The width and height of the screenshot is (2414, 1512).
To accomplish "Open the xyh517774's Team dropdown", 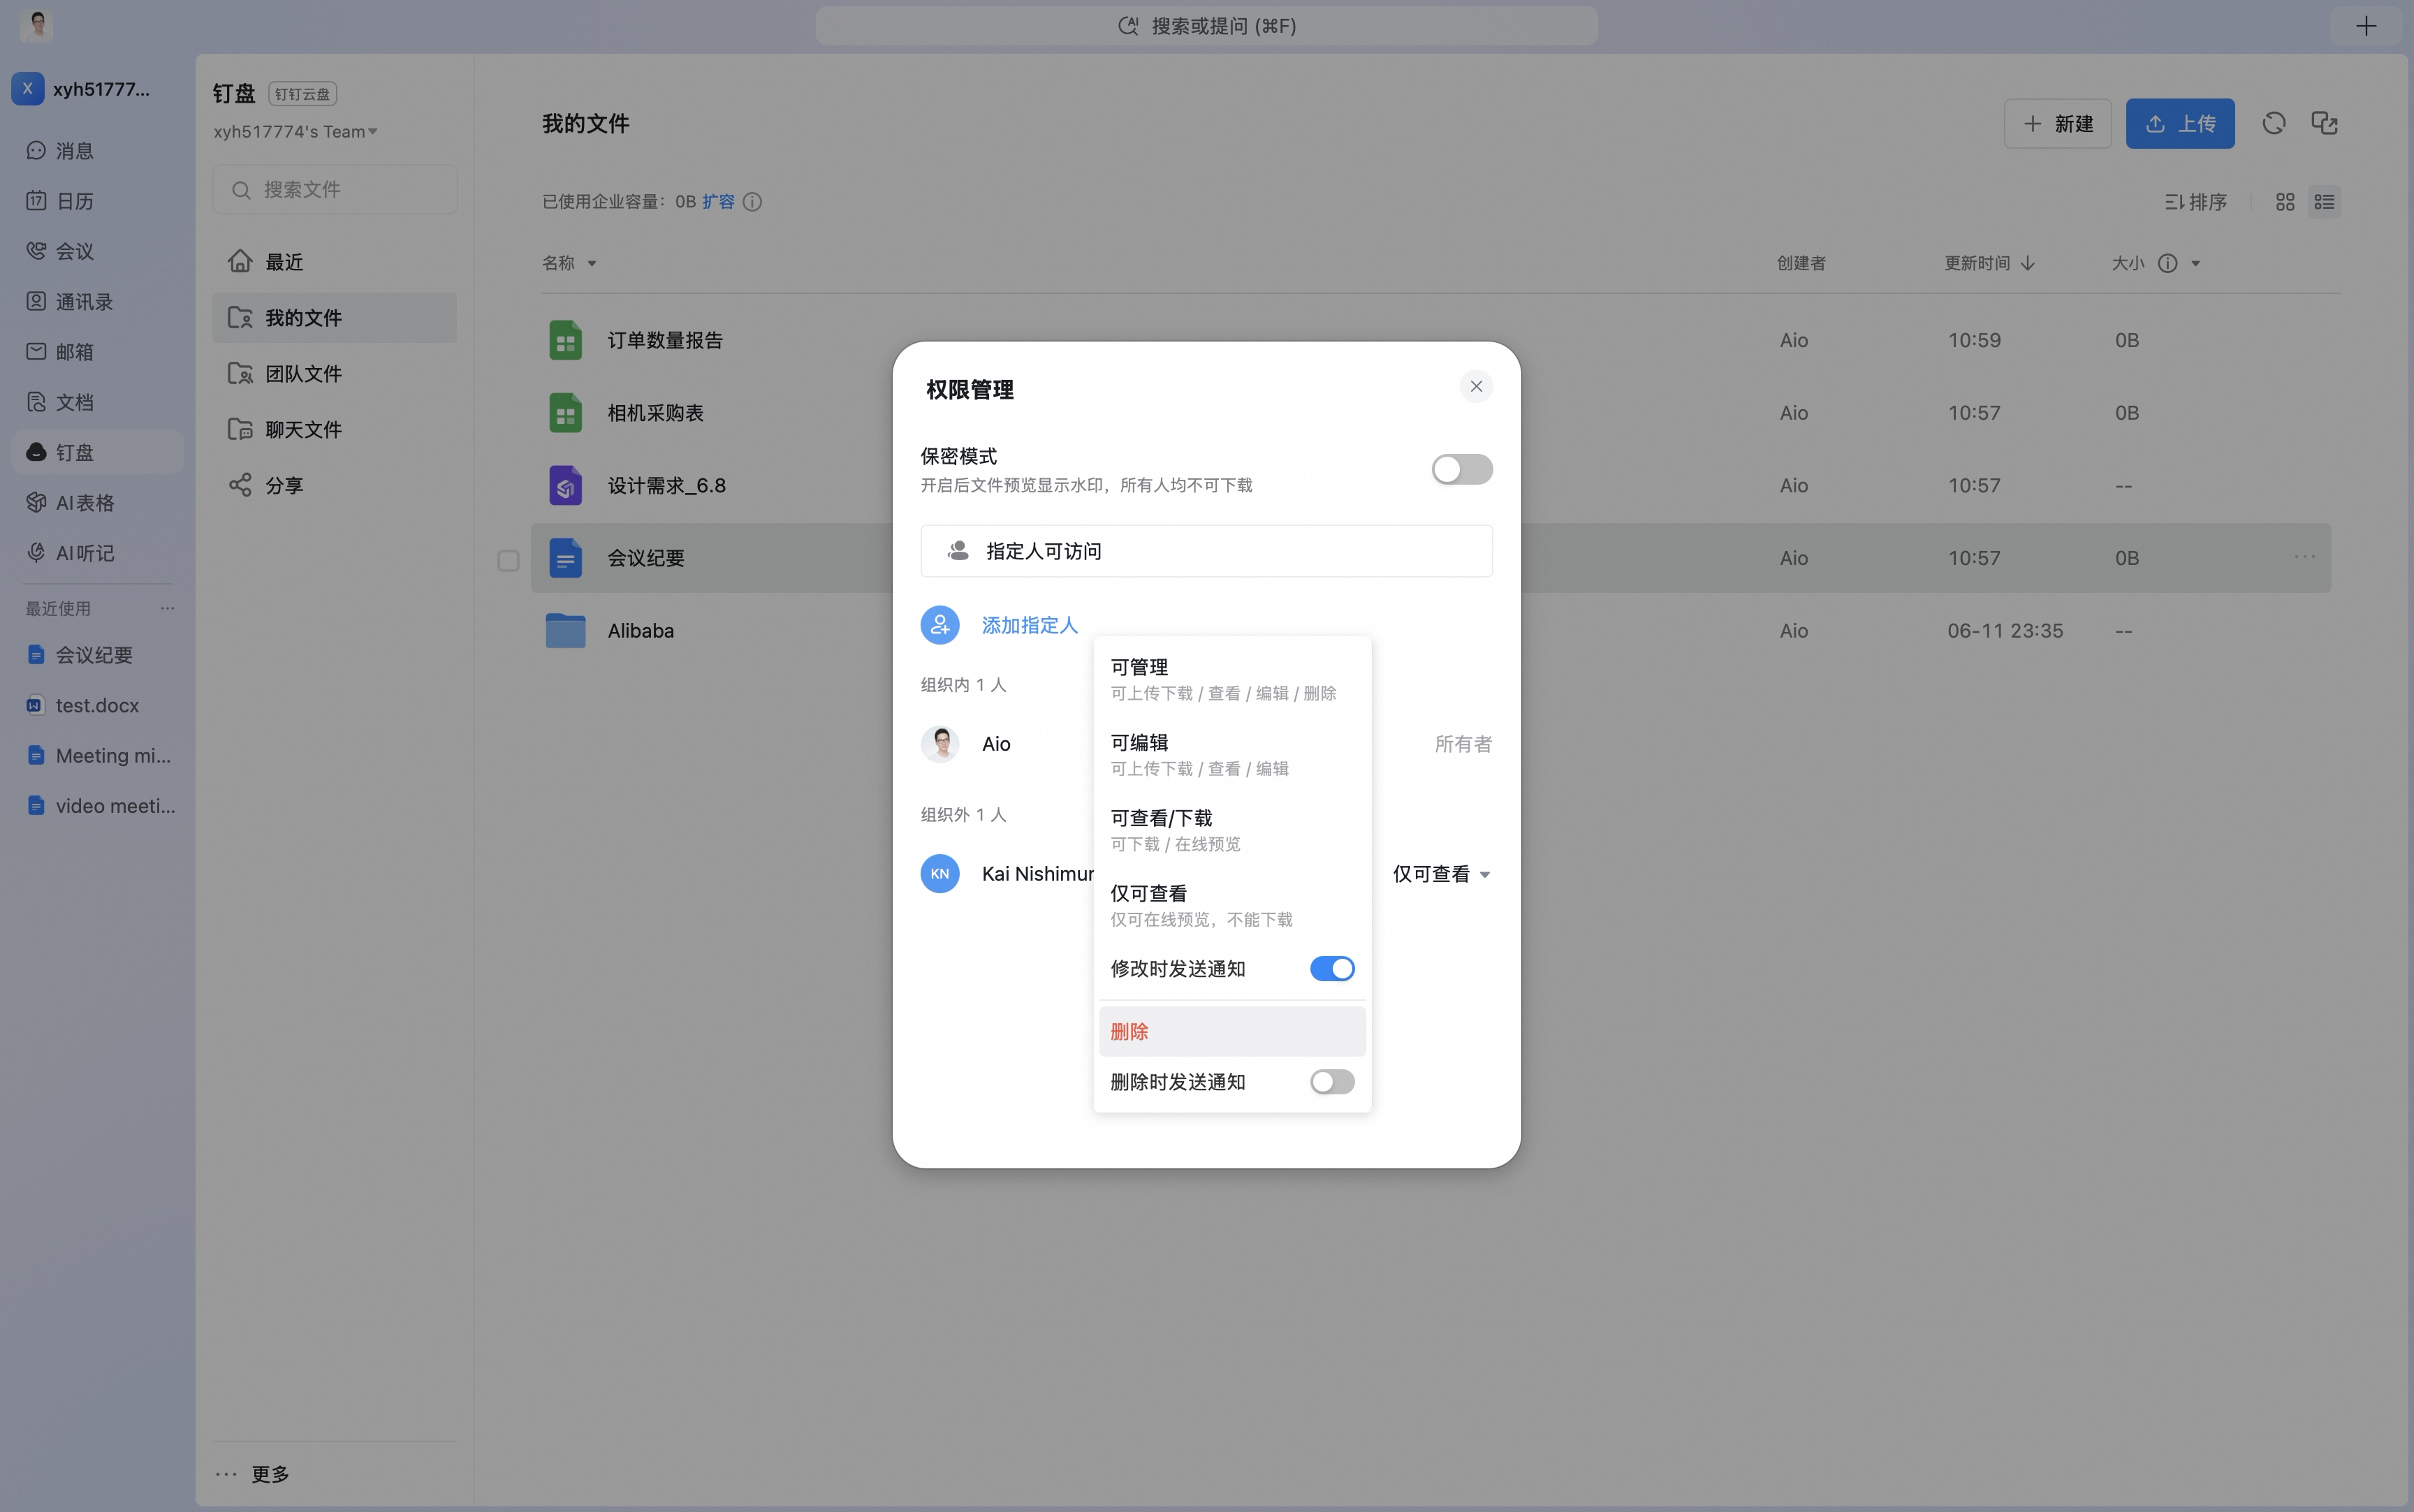I will tap(295, 131).
